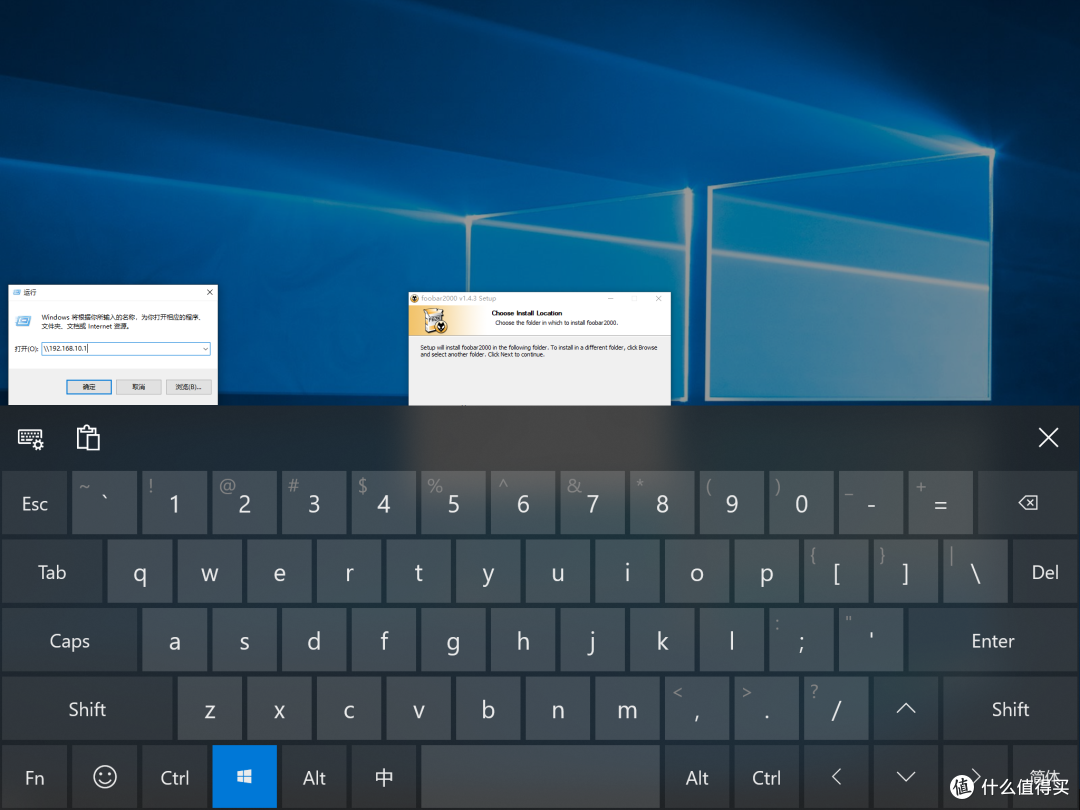Tap the right Ctrl key
This screenshot has width=1080, height=810.
tap(767, 777)
